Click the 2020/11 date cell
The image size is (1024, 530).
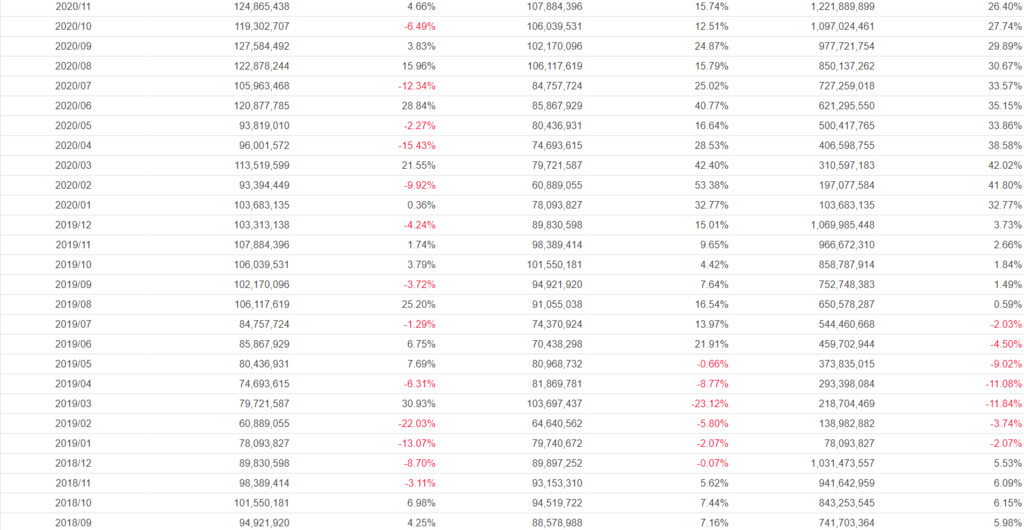coord(74,6)
